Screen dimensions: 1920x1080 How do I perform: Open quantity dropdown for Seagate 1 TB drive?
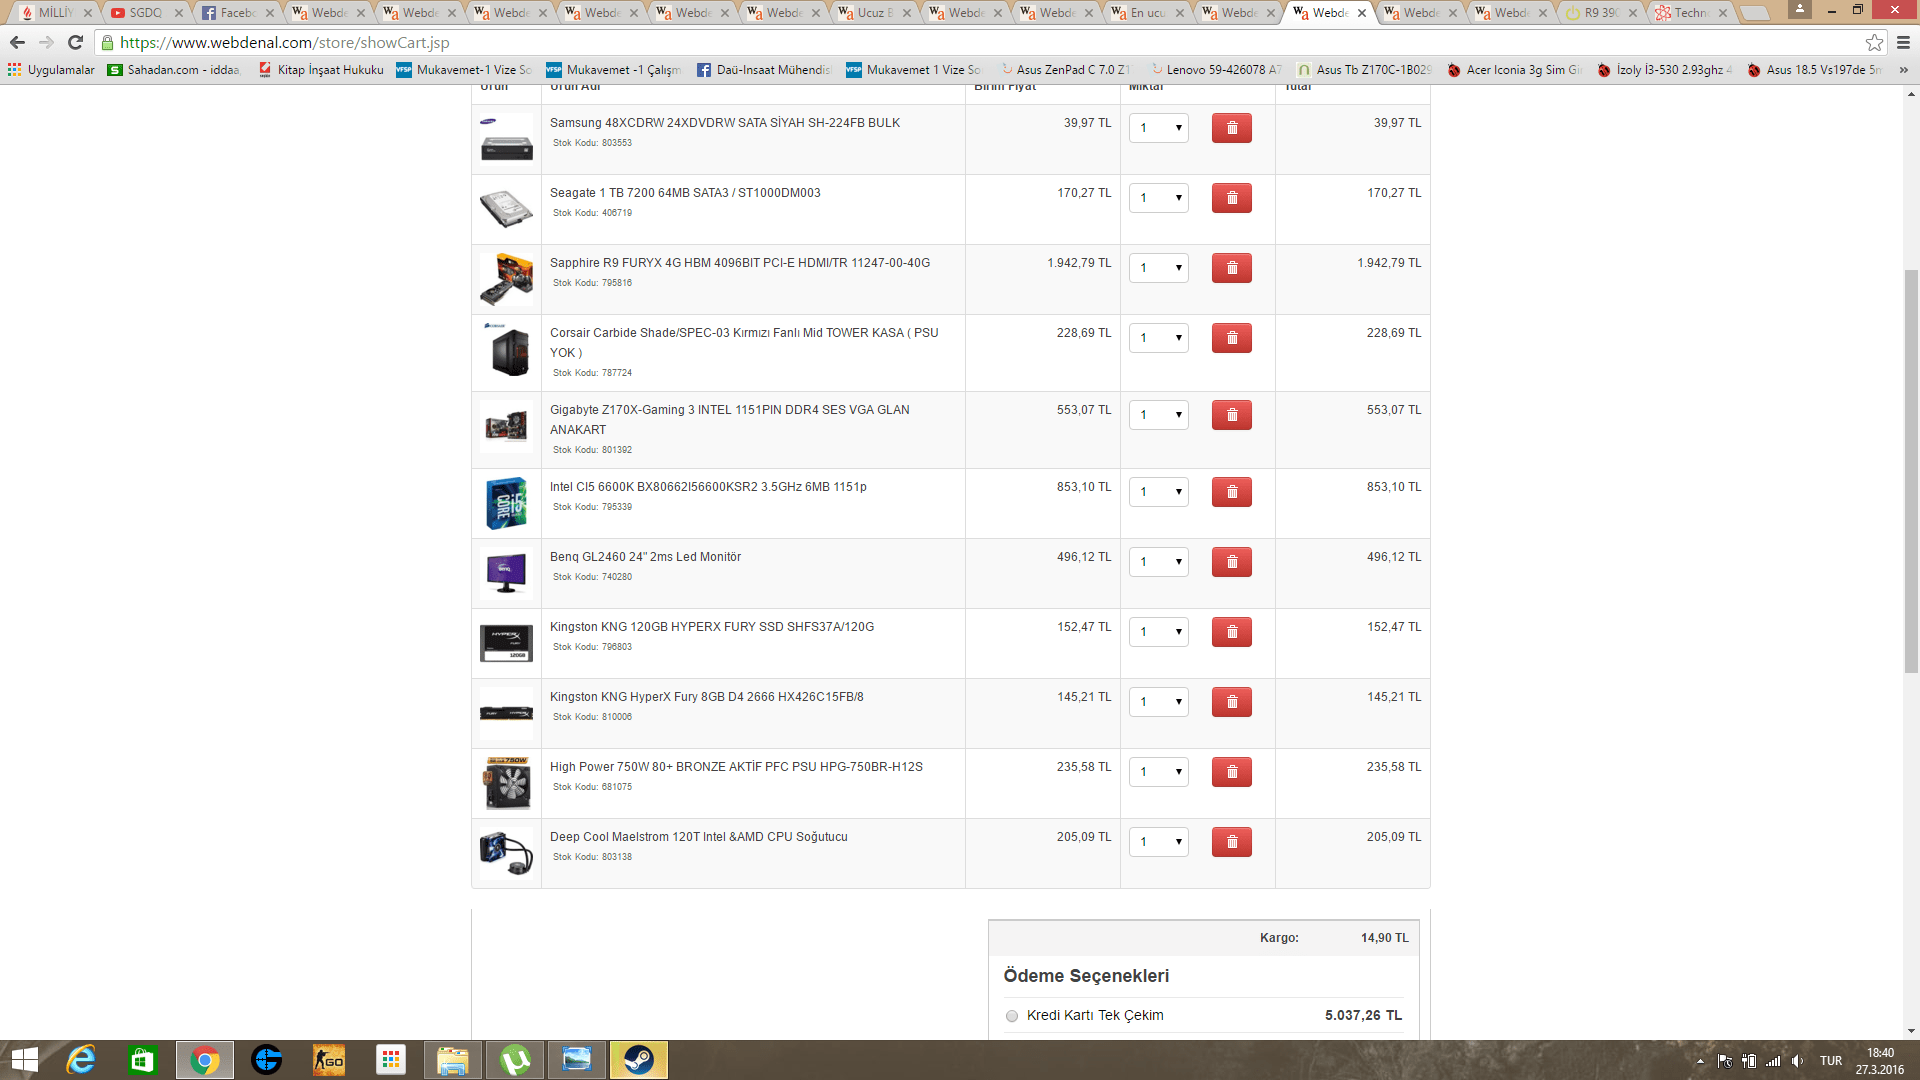1158,198
